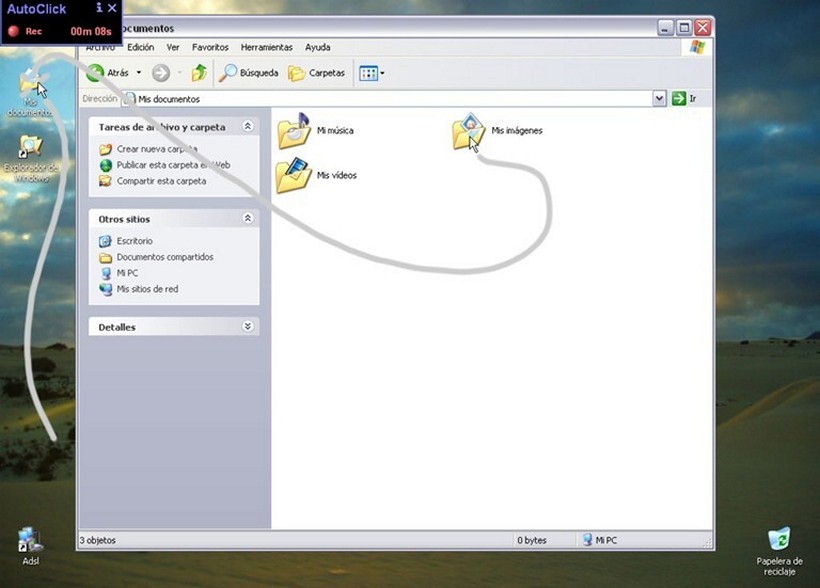Collapse Tareas de archivo y carpeta panel

(x=248, y=126)
